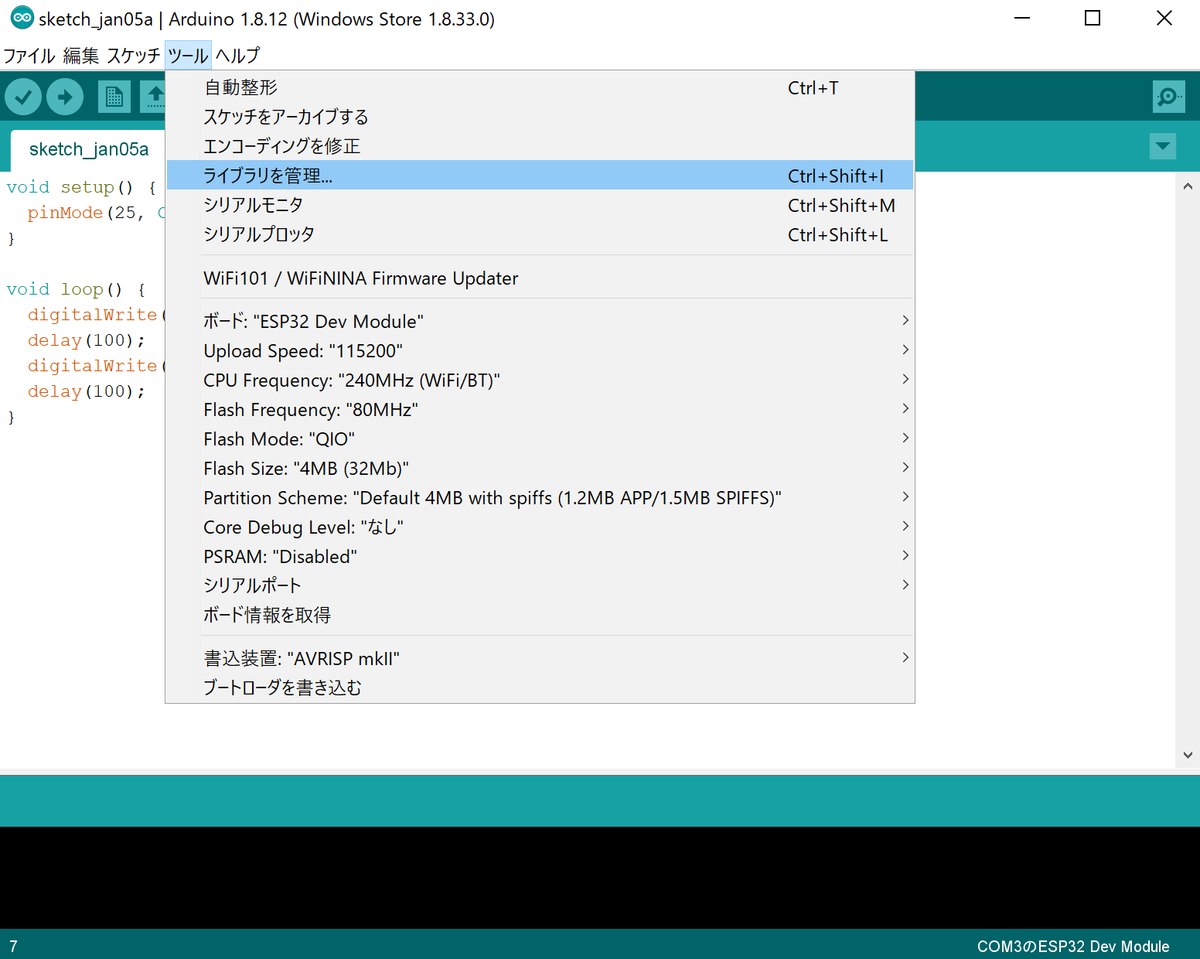Click the Upload arrow toolbar icon
The image size is (1200, 959).
click(x=65, y=97)
